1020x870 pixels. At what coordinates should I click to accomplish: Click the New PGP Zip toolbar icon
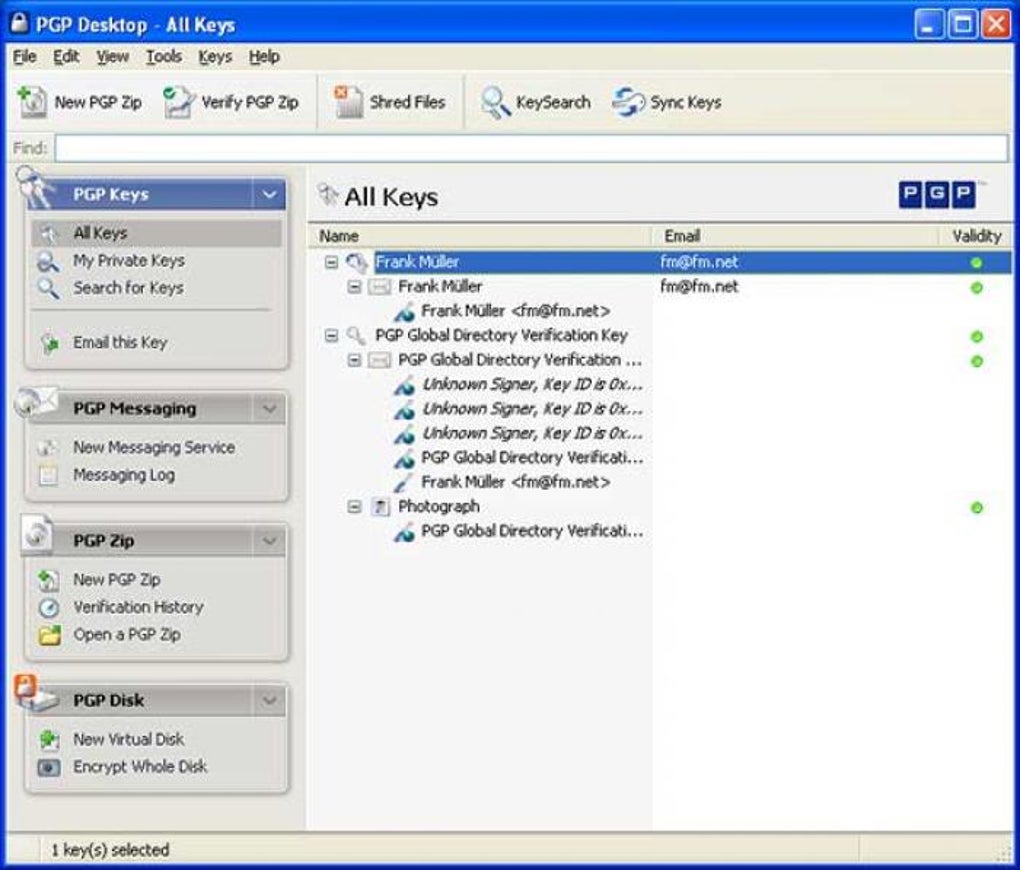click(x=32, y=102)
